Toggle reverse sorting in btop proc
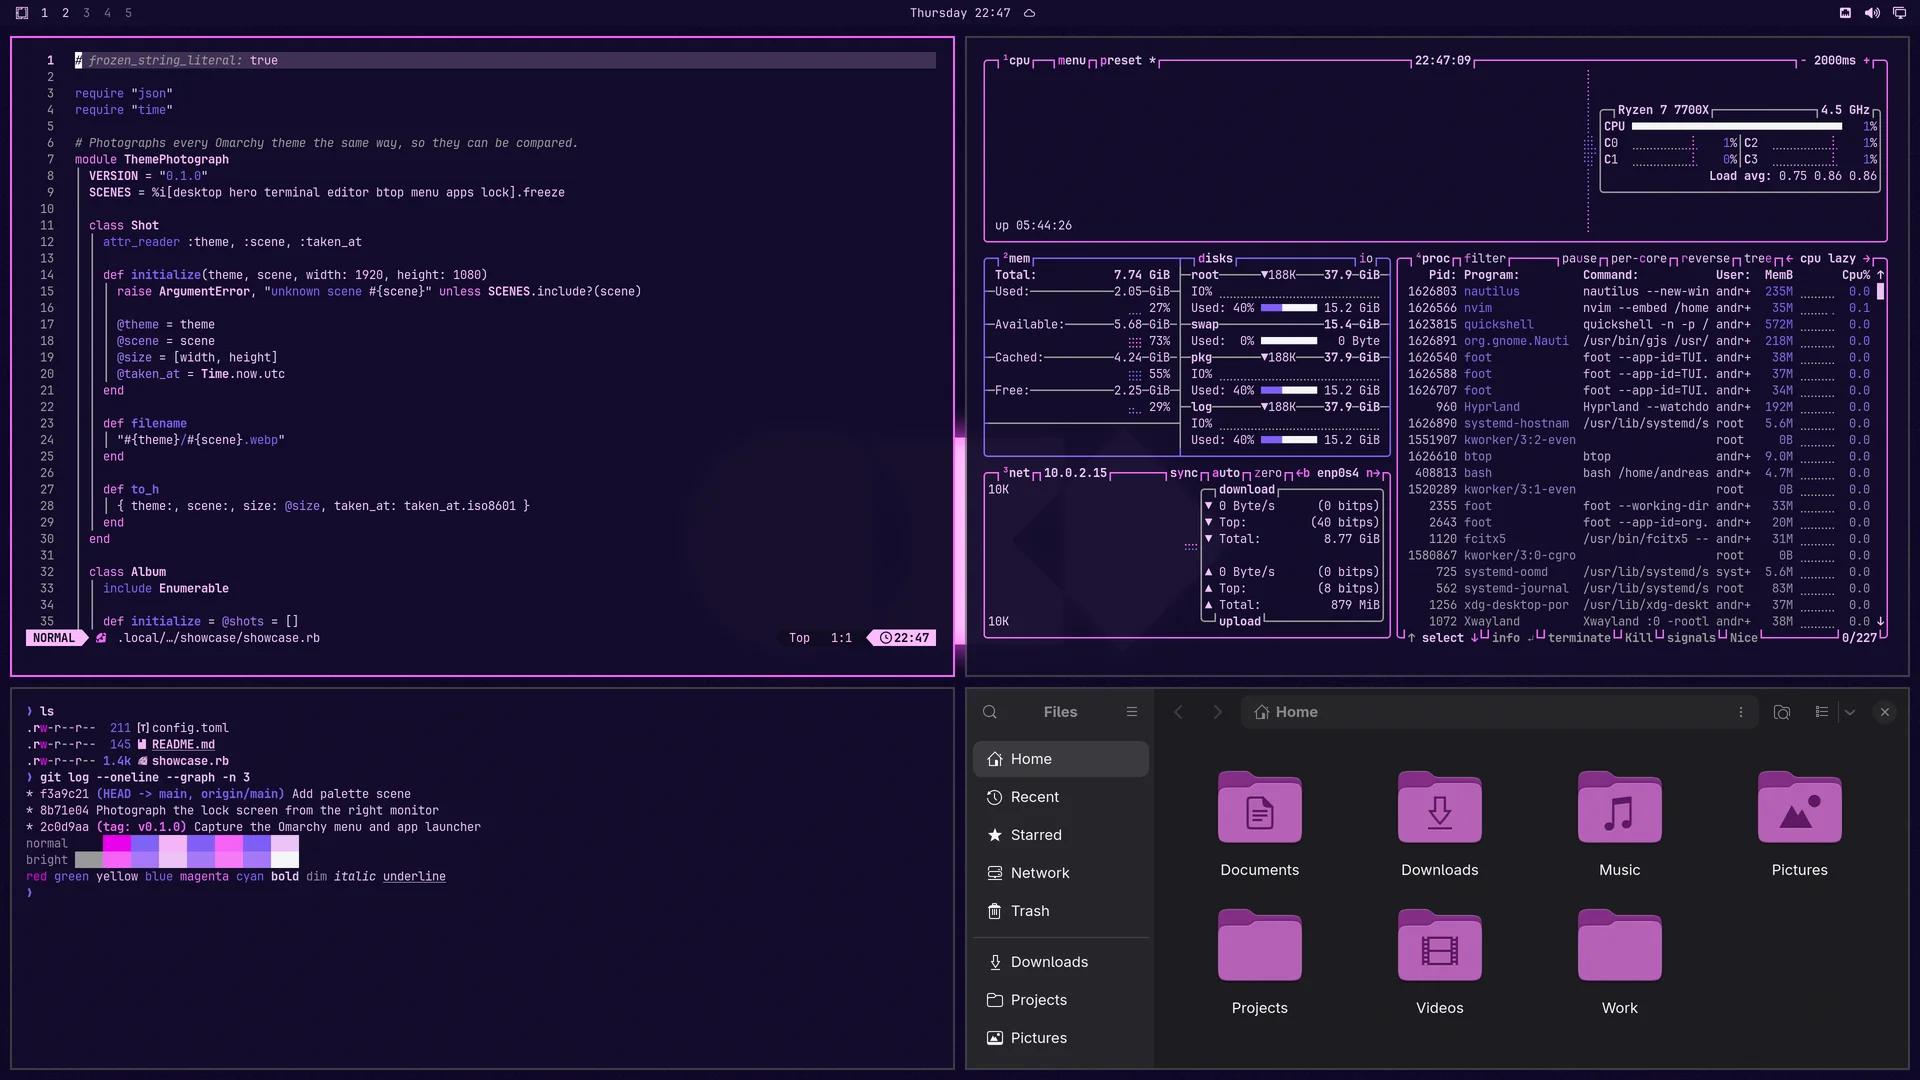The width and height of the screenshot is (1920, 1080). (x=1705, y=259)
